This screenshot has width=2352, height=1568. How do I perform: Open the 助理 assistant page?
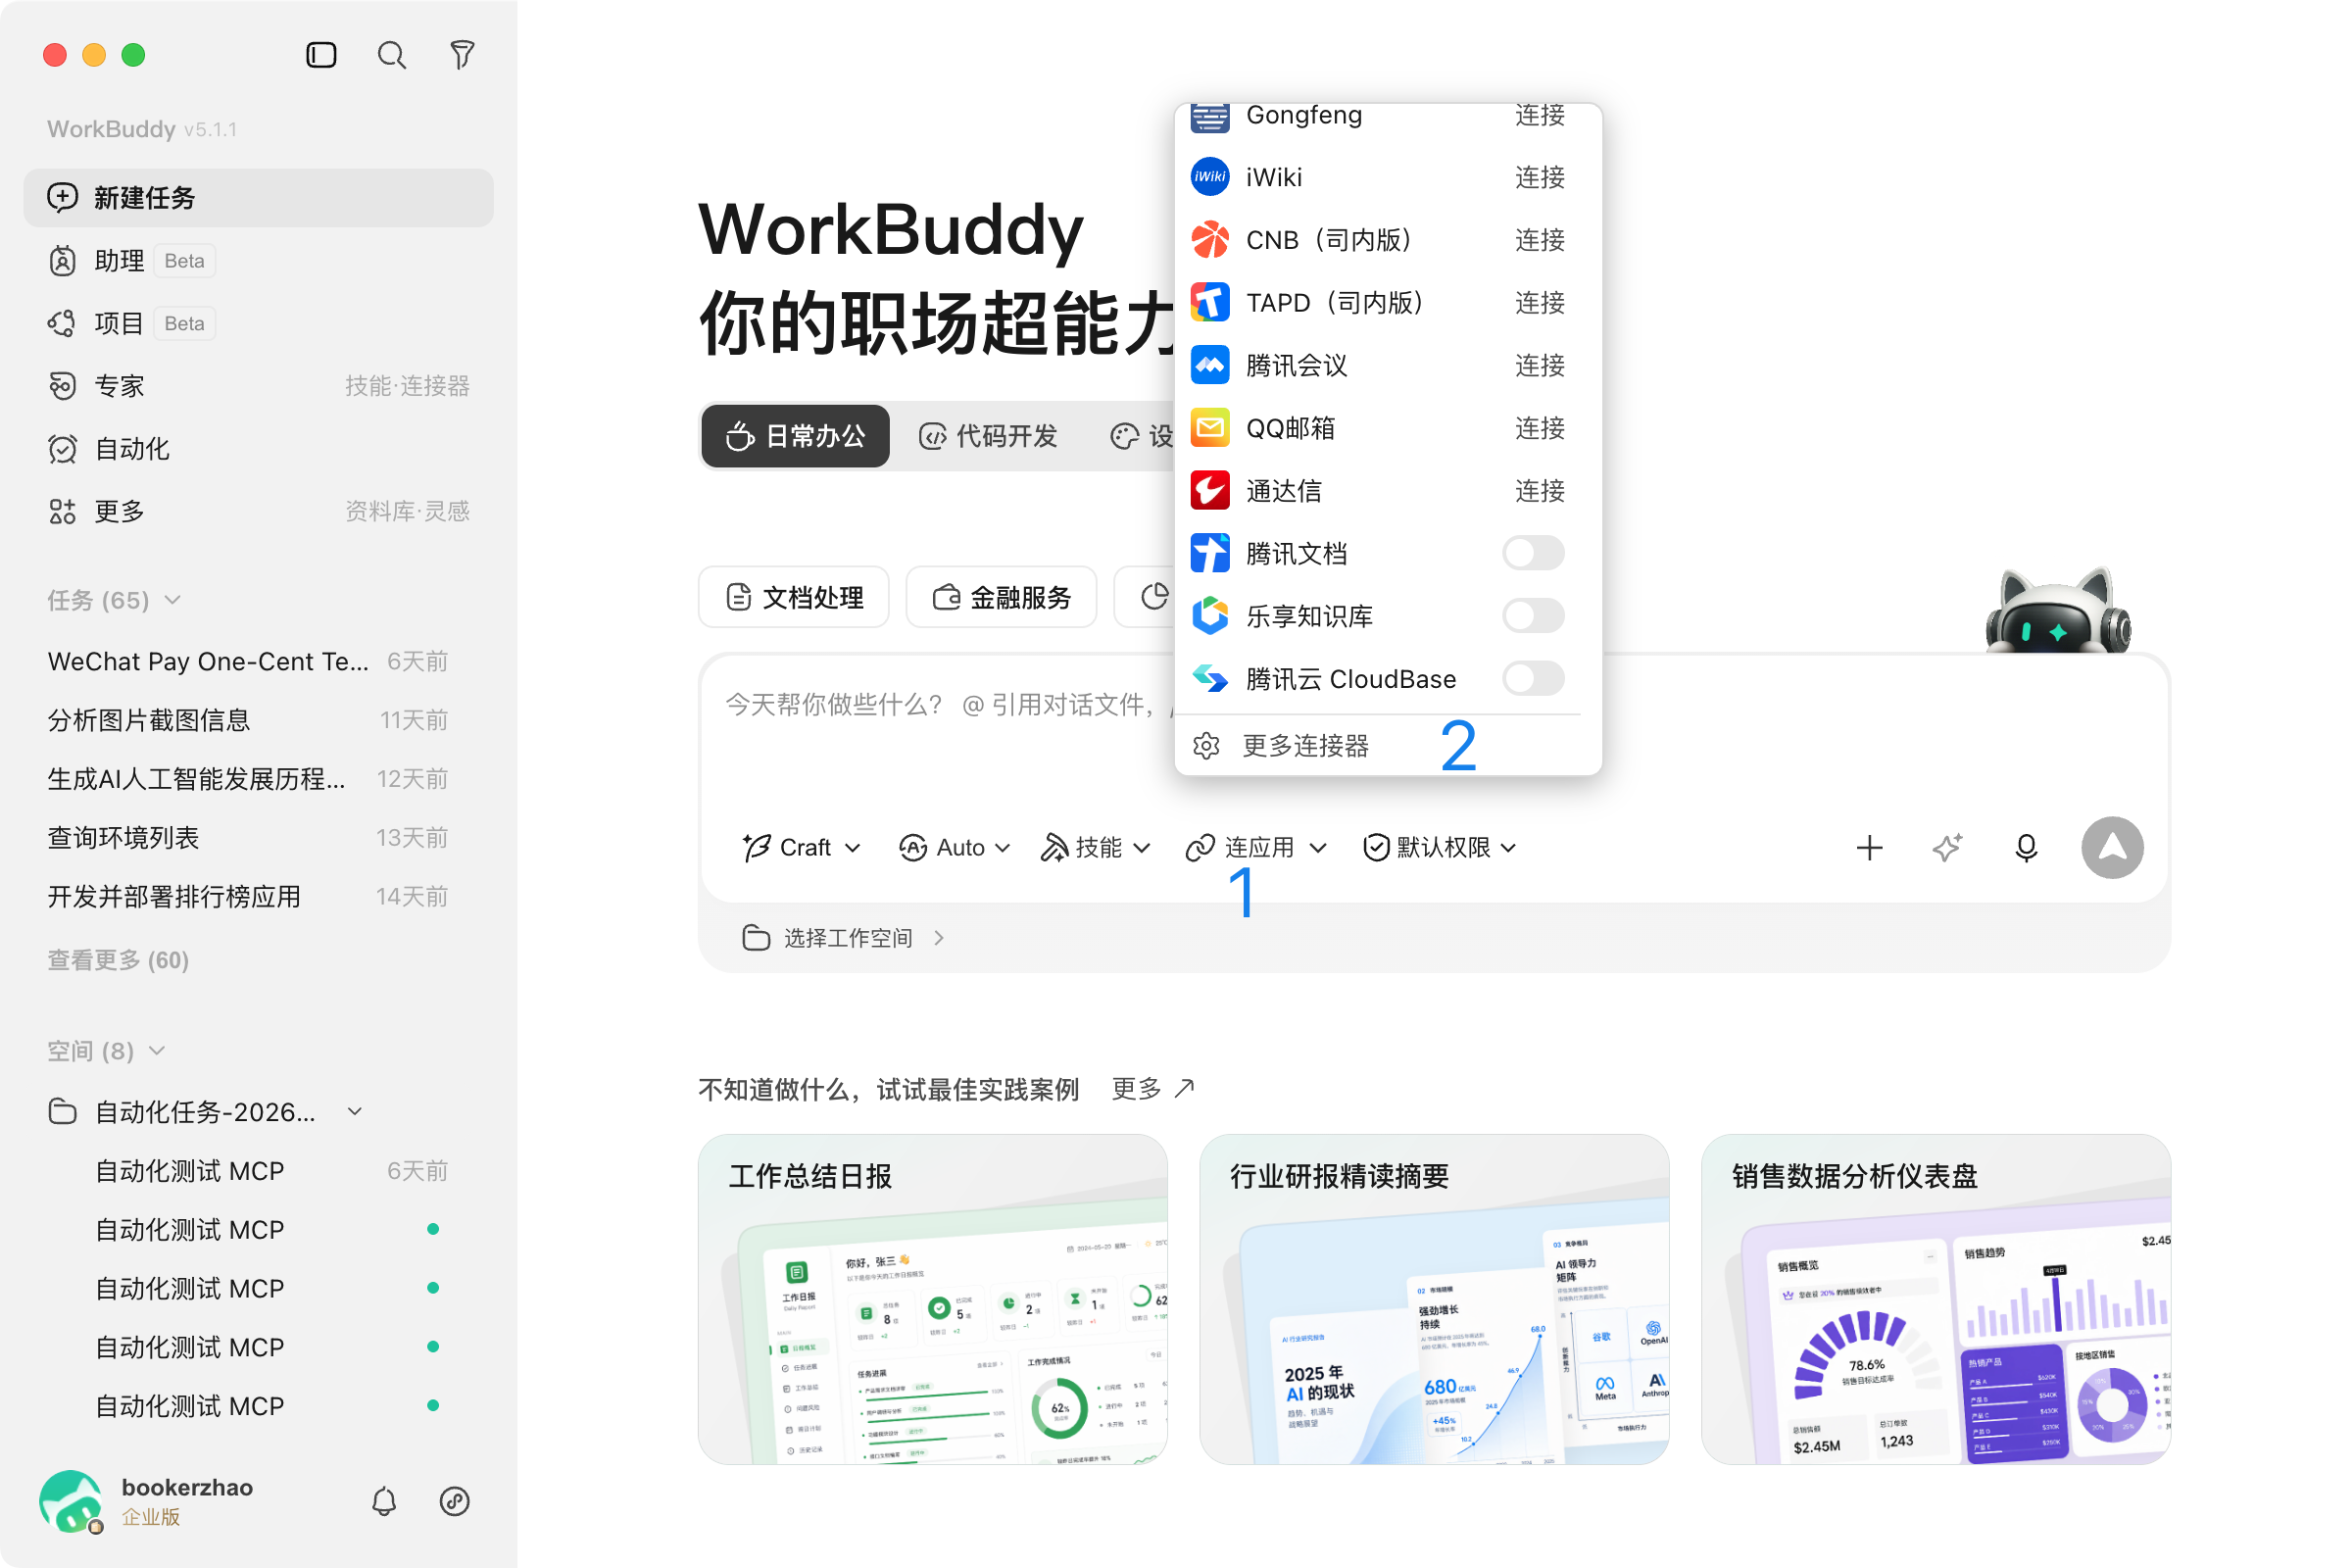(259, 261)
